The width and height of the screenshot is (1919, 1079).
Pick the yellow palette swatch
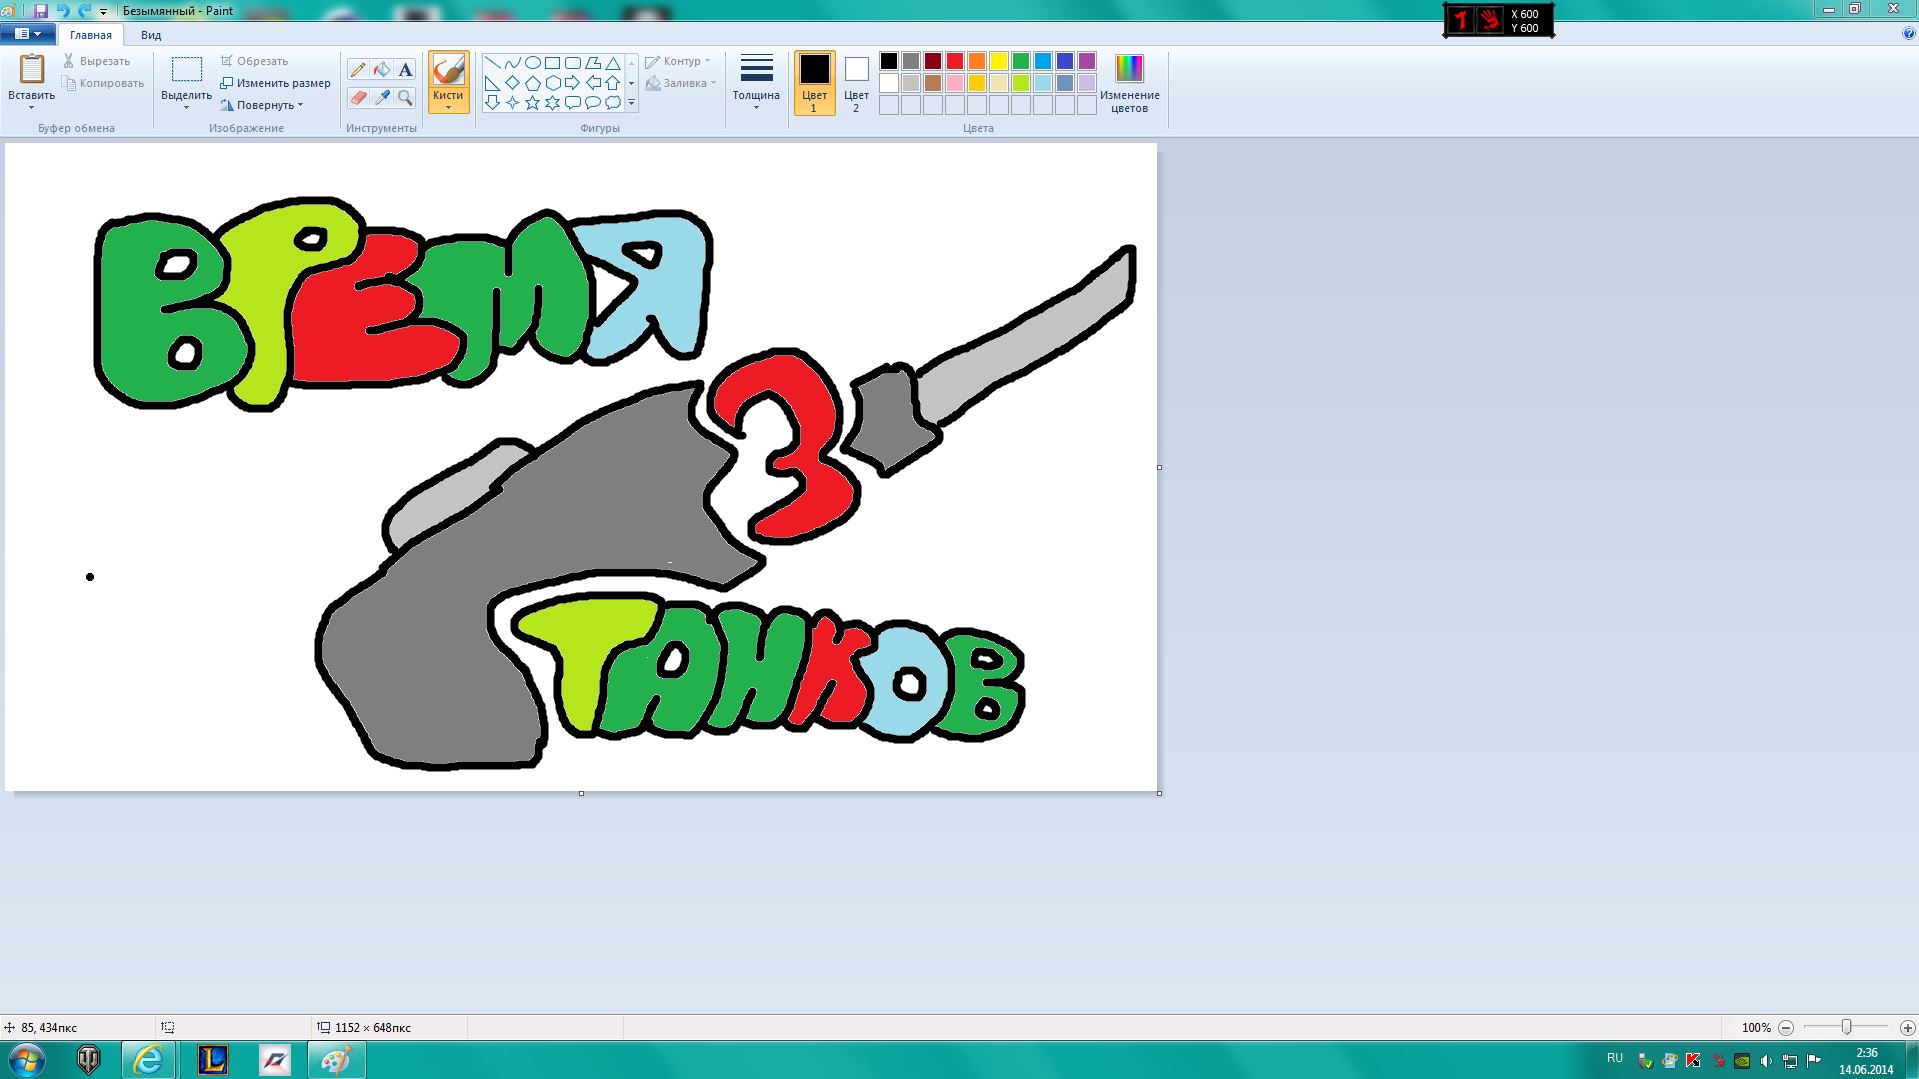tap(999, 61)
